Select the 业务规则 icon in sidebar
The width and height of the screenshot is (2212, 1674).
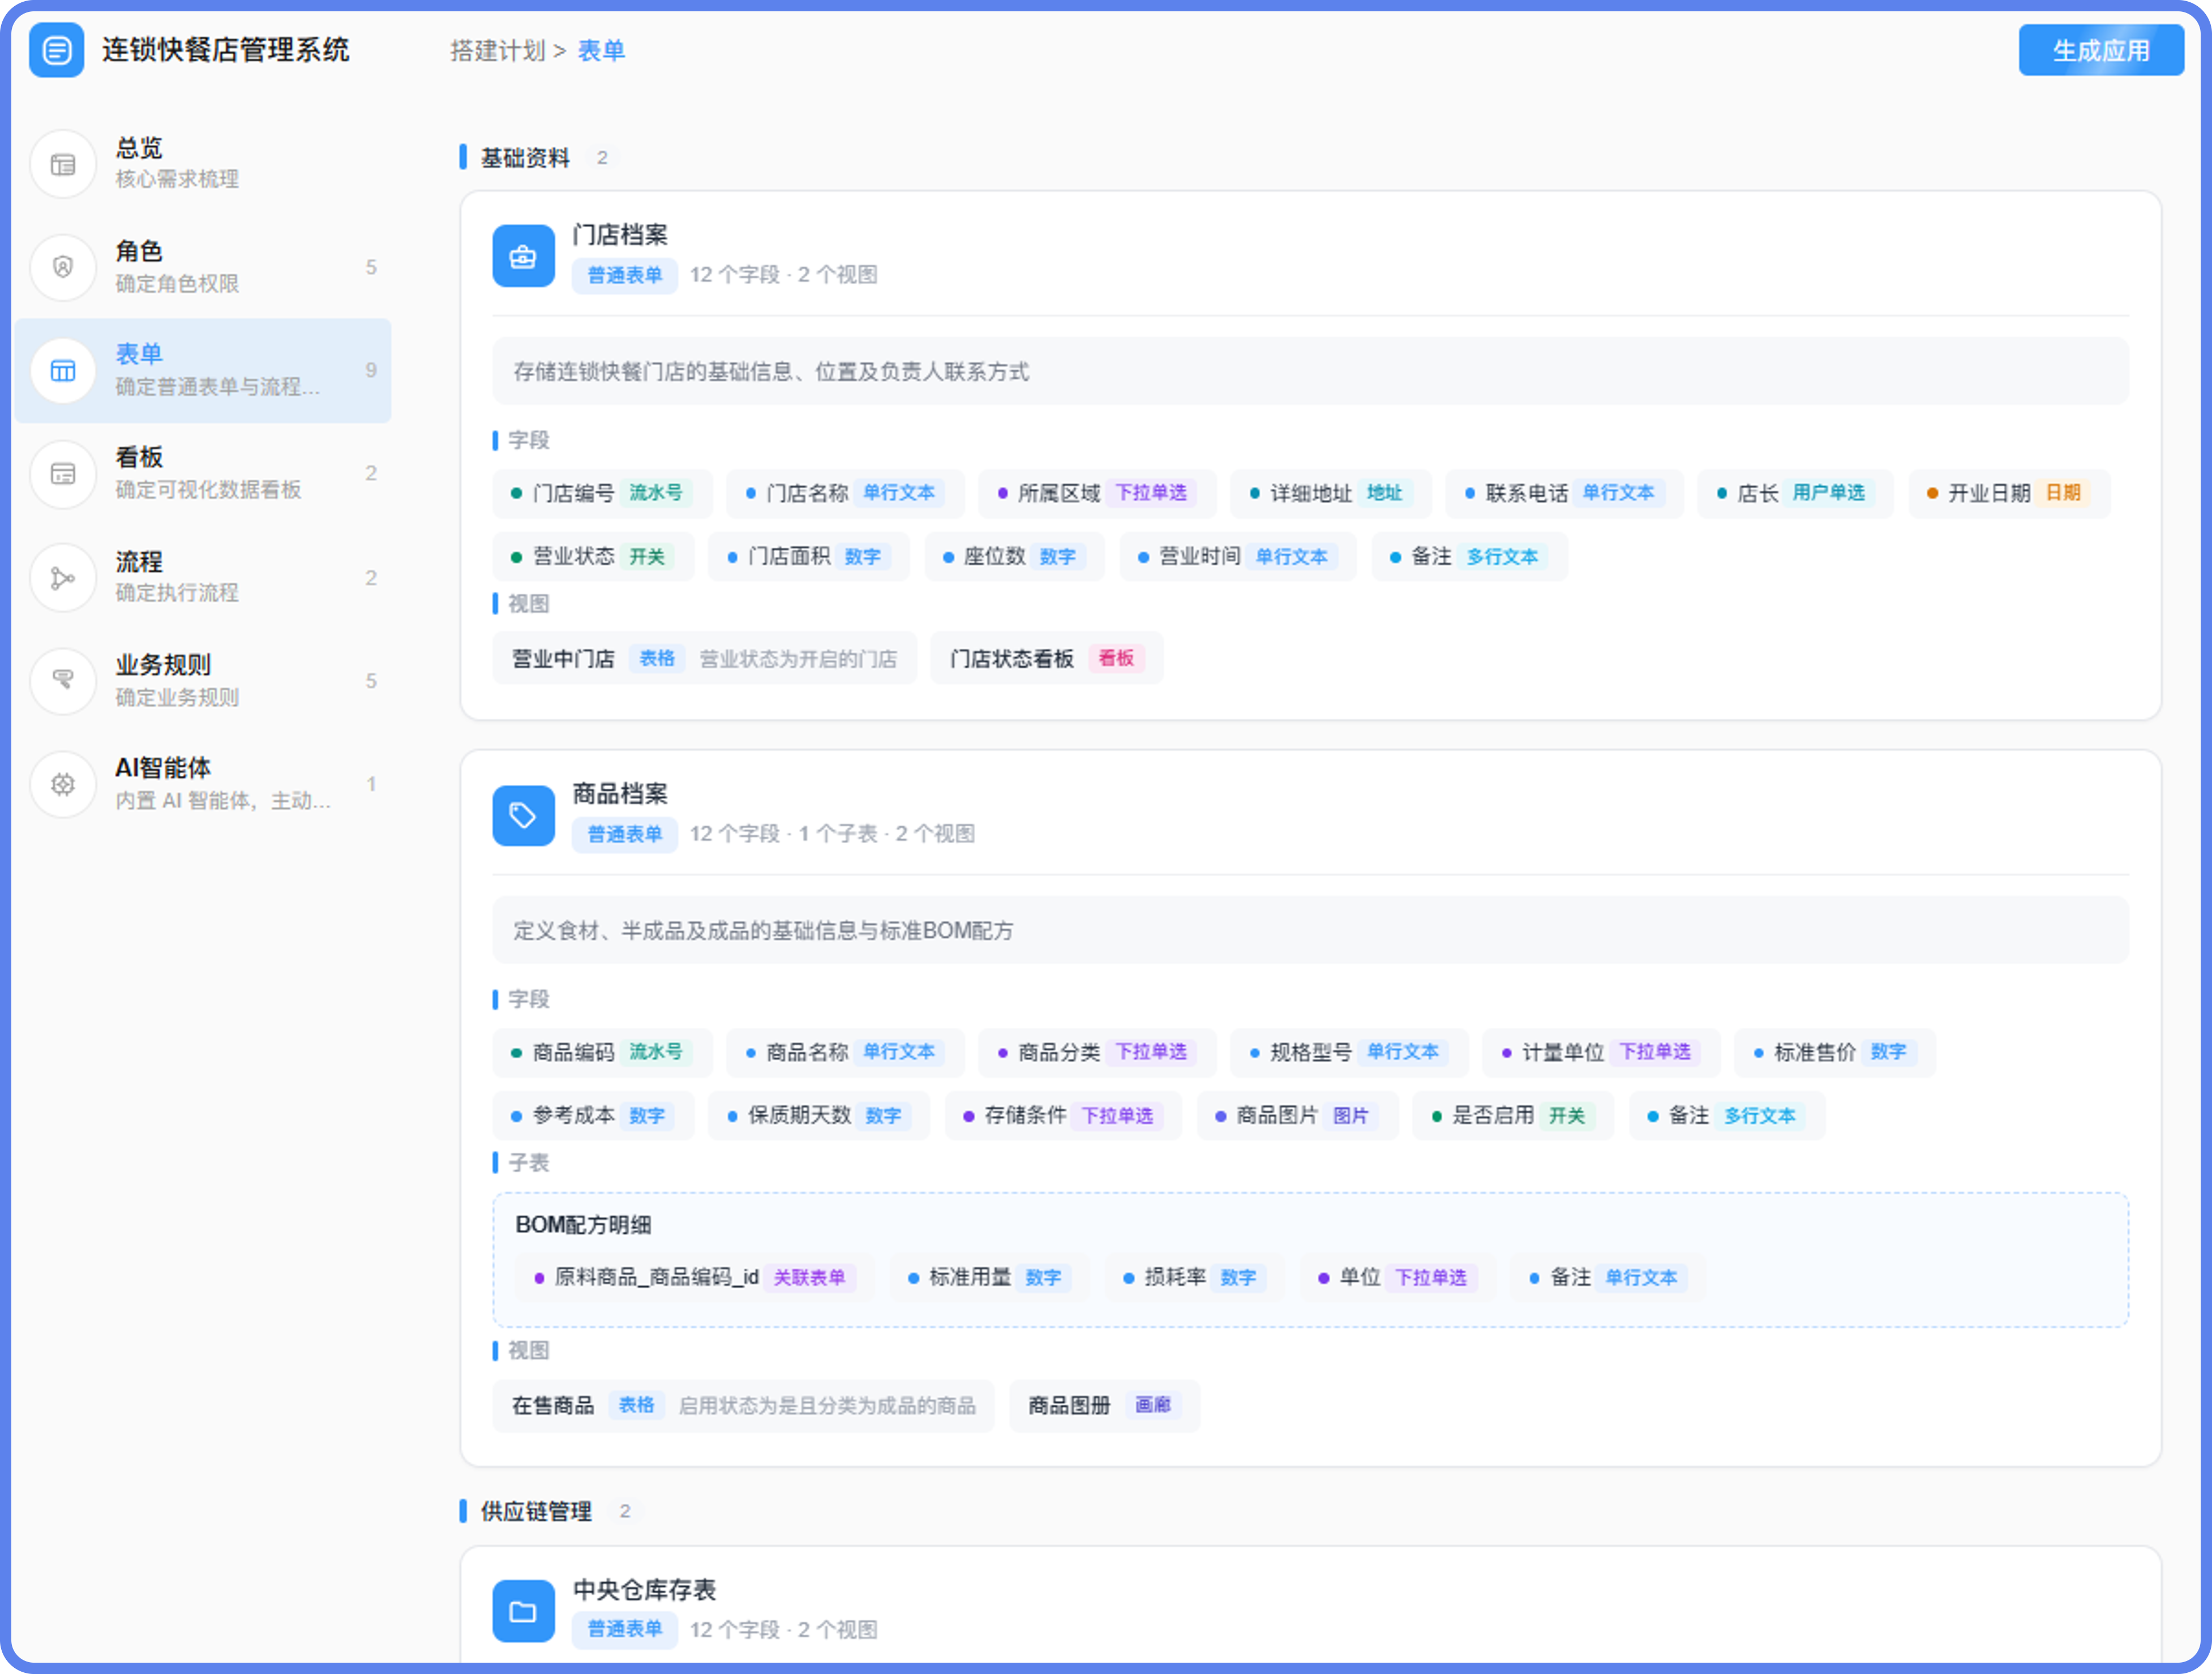[63, 681]
